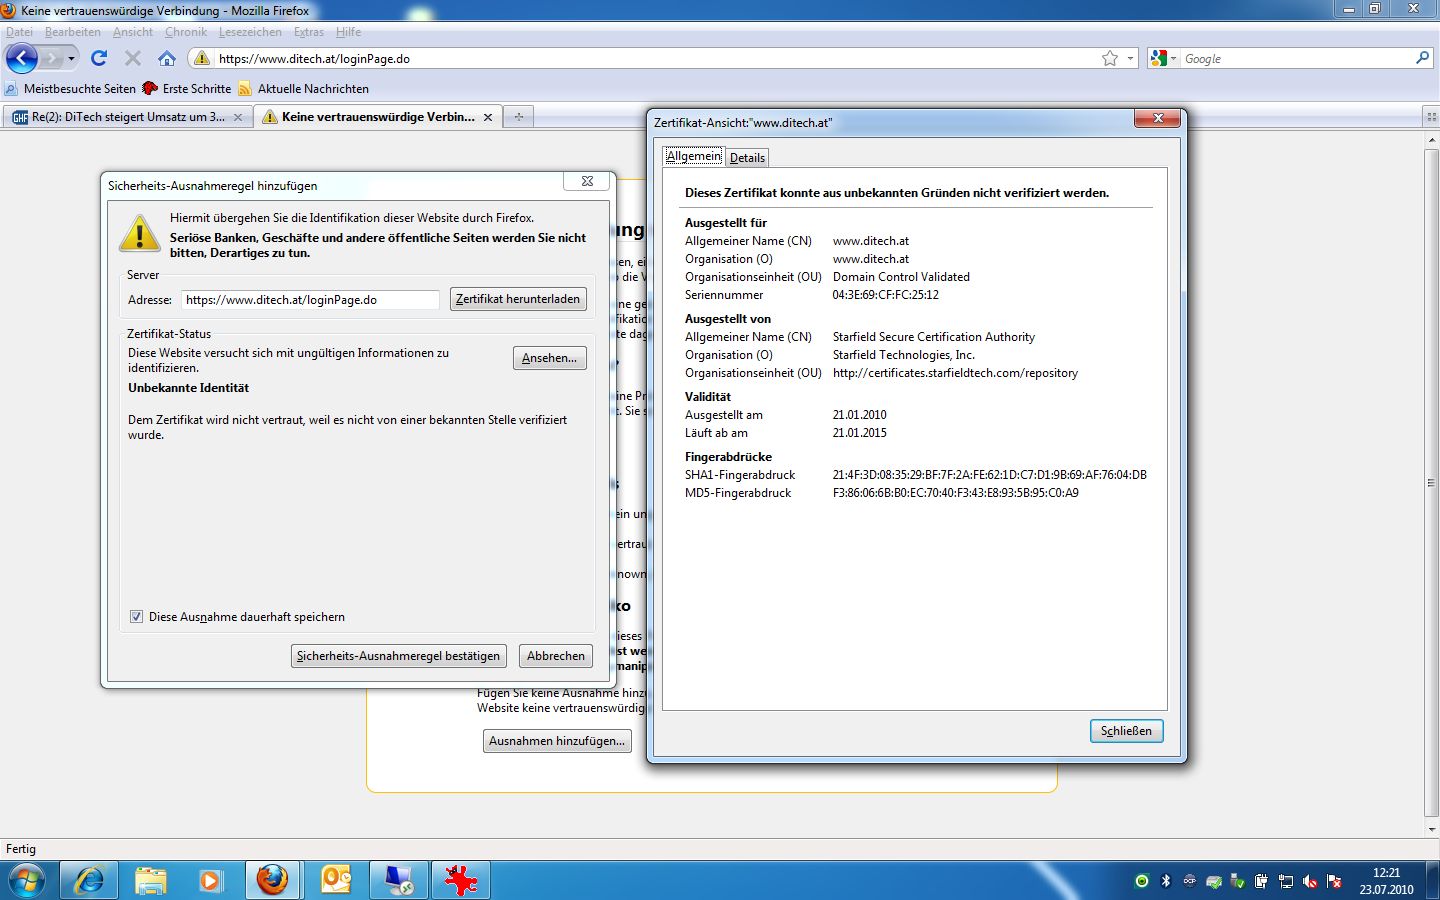This screenshot has width=1440, height=900.
Task: Switch to the DiTech steigert Umsatz tab
Action: 126,117
